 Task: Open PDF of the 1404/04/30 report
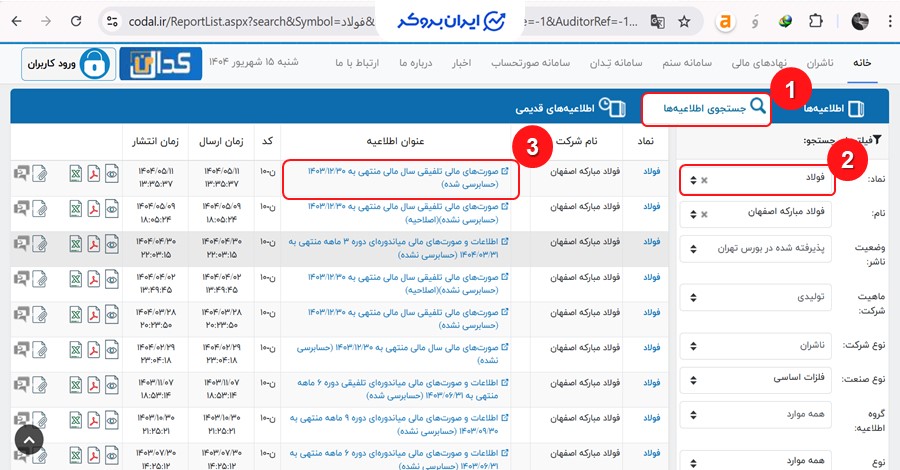94,244
